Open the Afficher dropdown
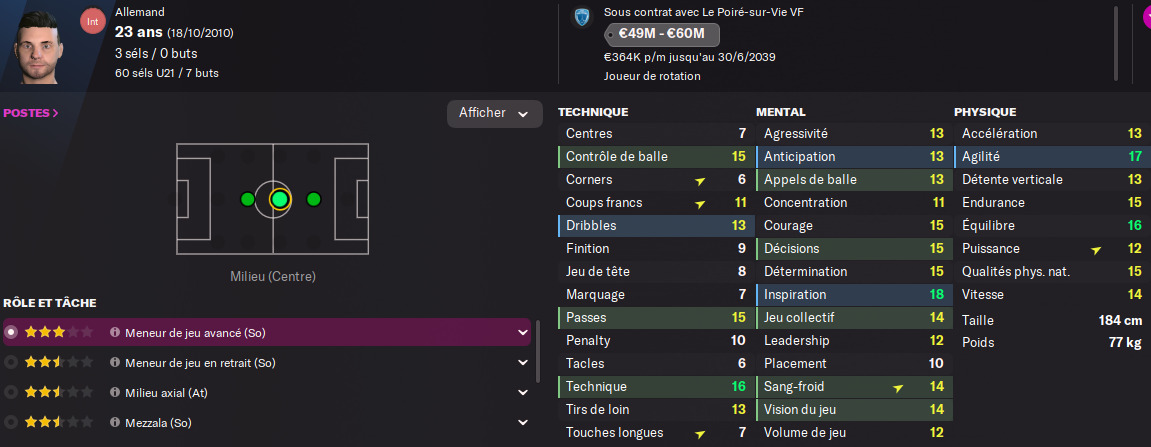 495,114
